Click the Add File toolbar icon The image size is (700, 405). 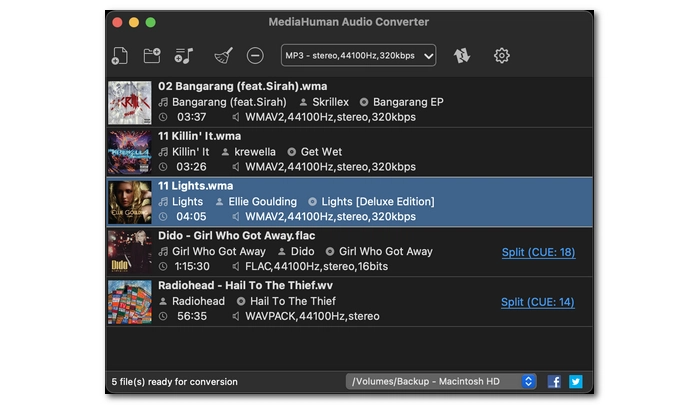pyautogui.click(x=120, y=56)
